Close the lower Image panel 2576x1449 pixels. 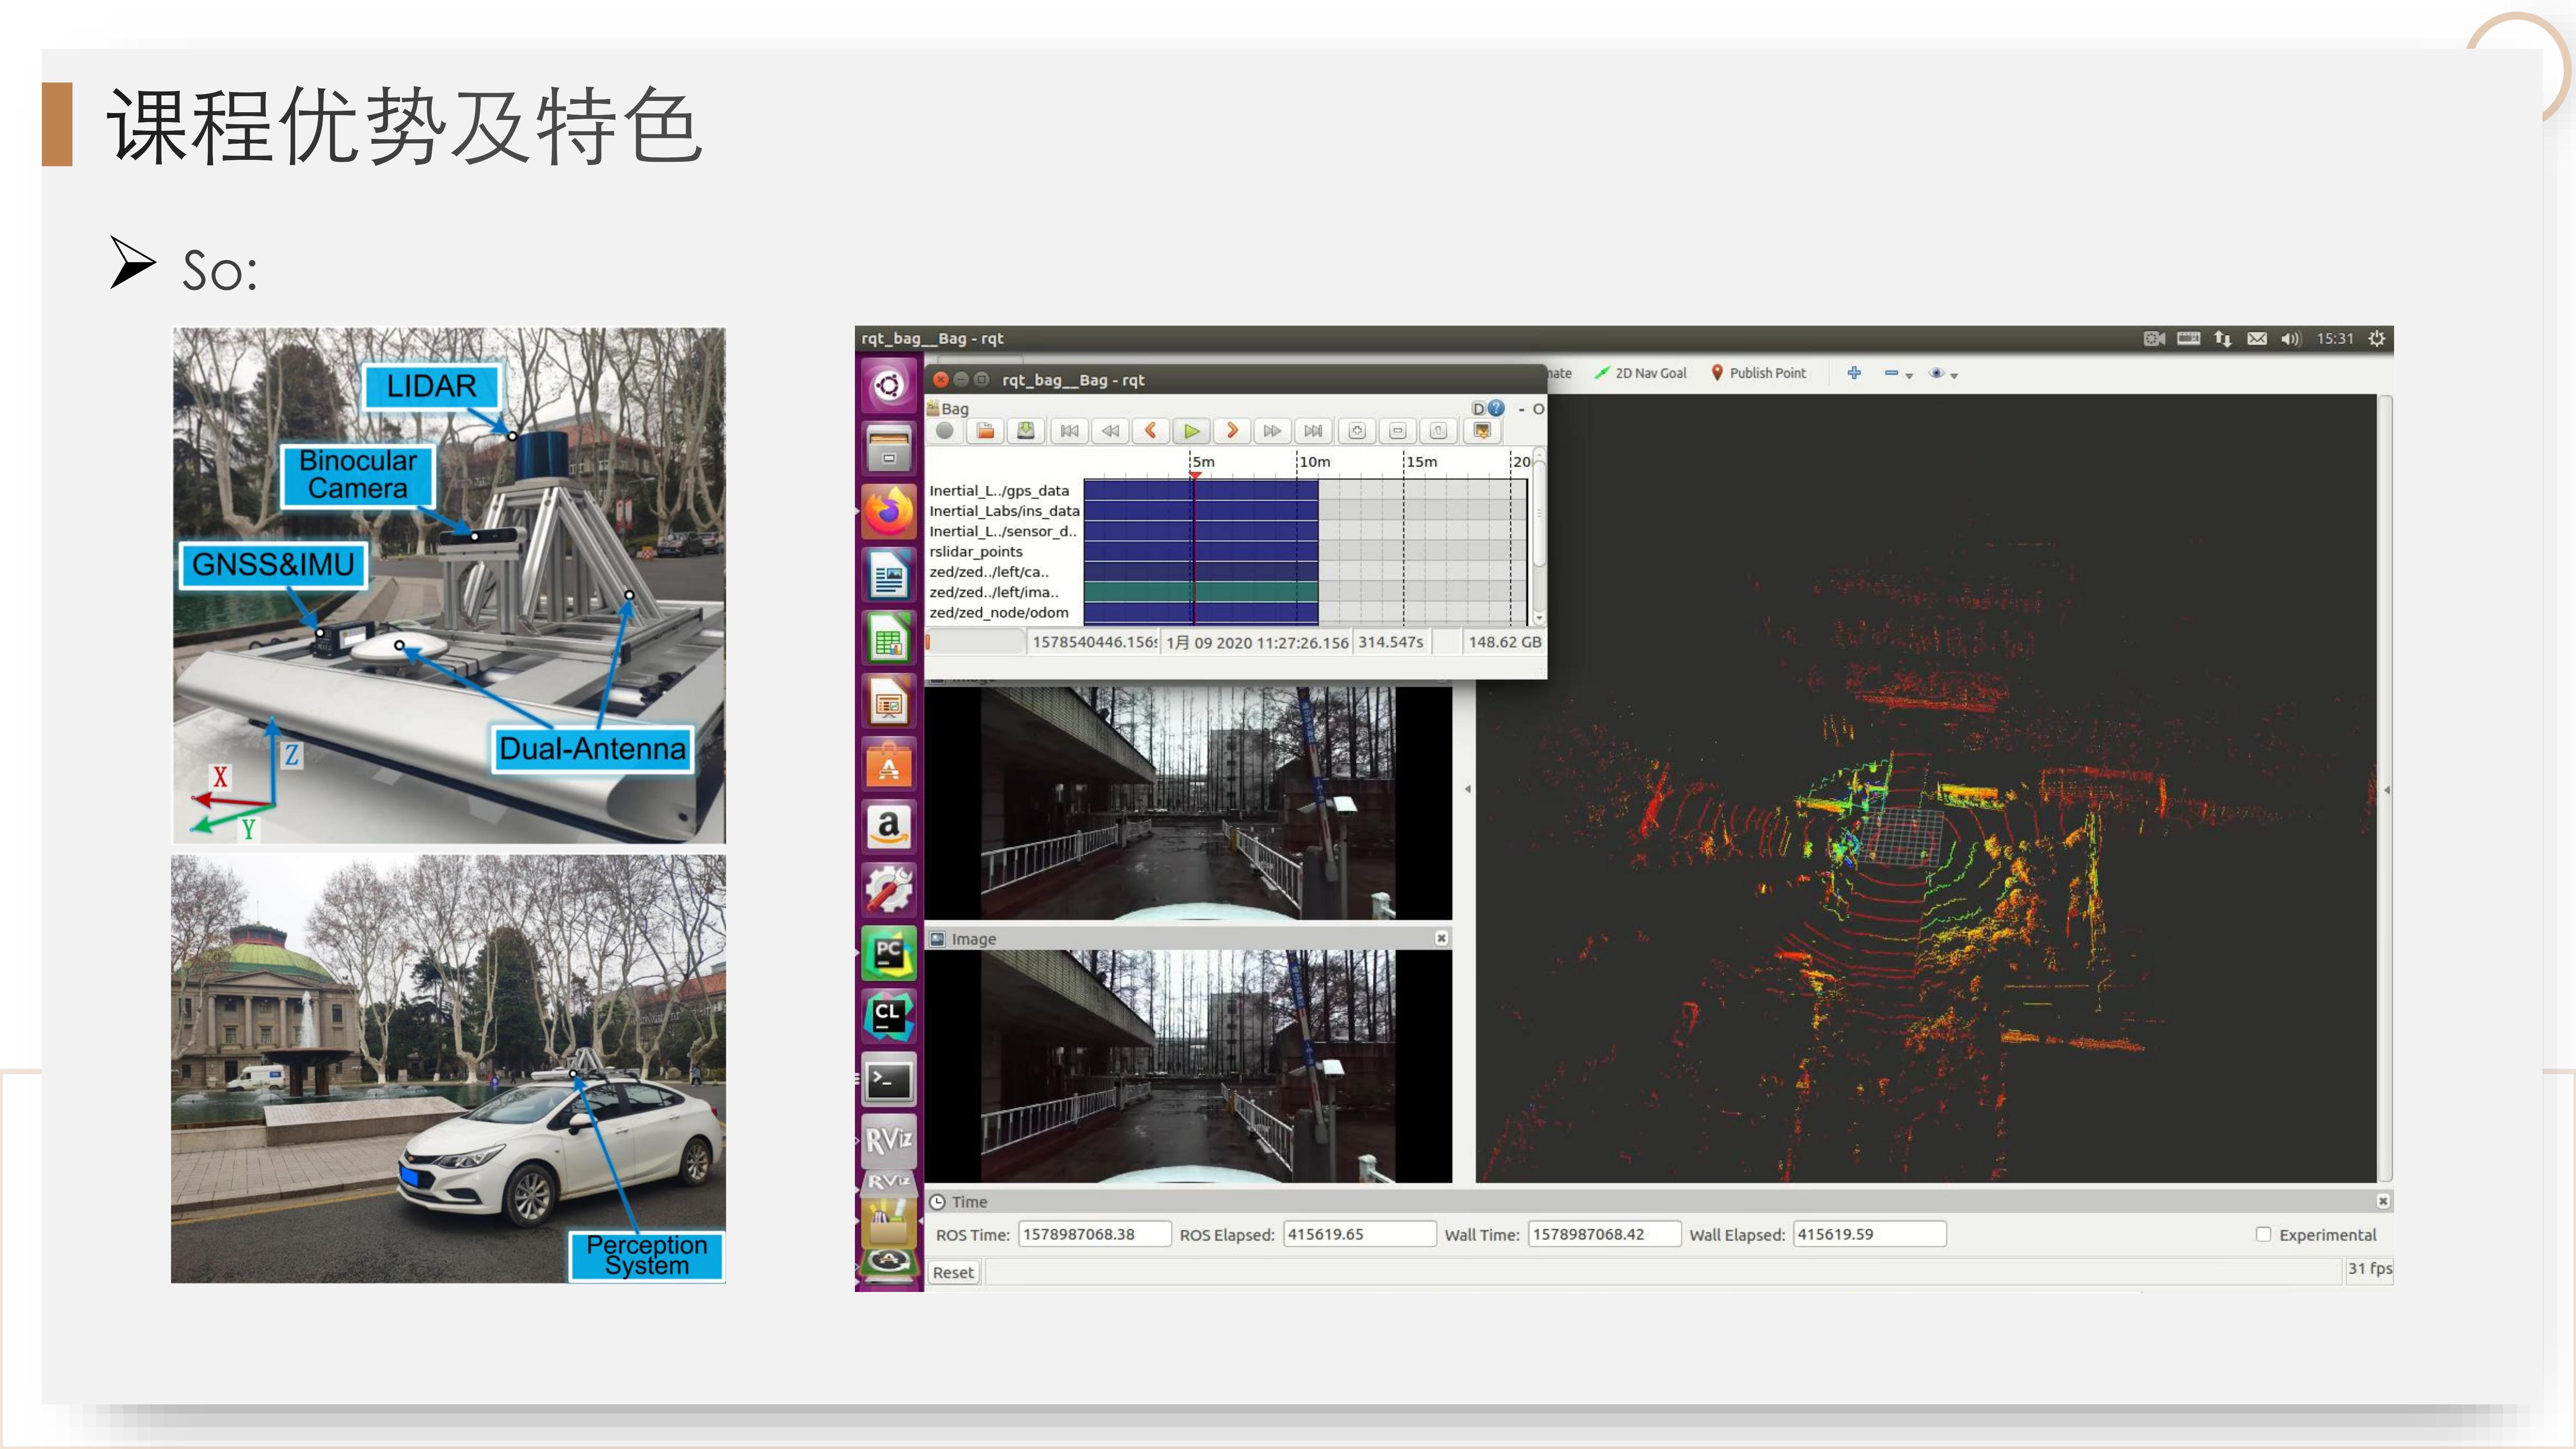(1441, 938)
